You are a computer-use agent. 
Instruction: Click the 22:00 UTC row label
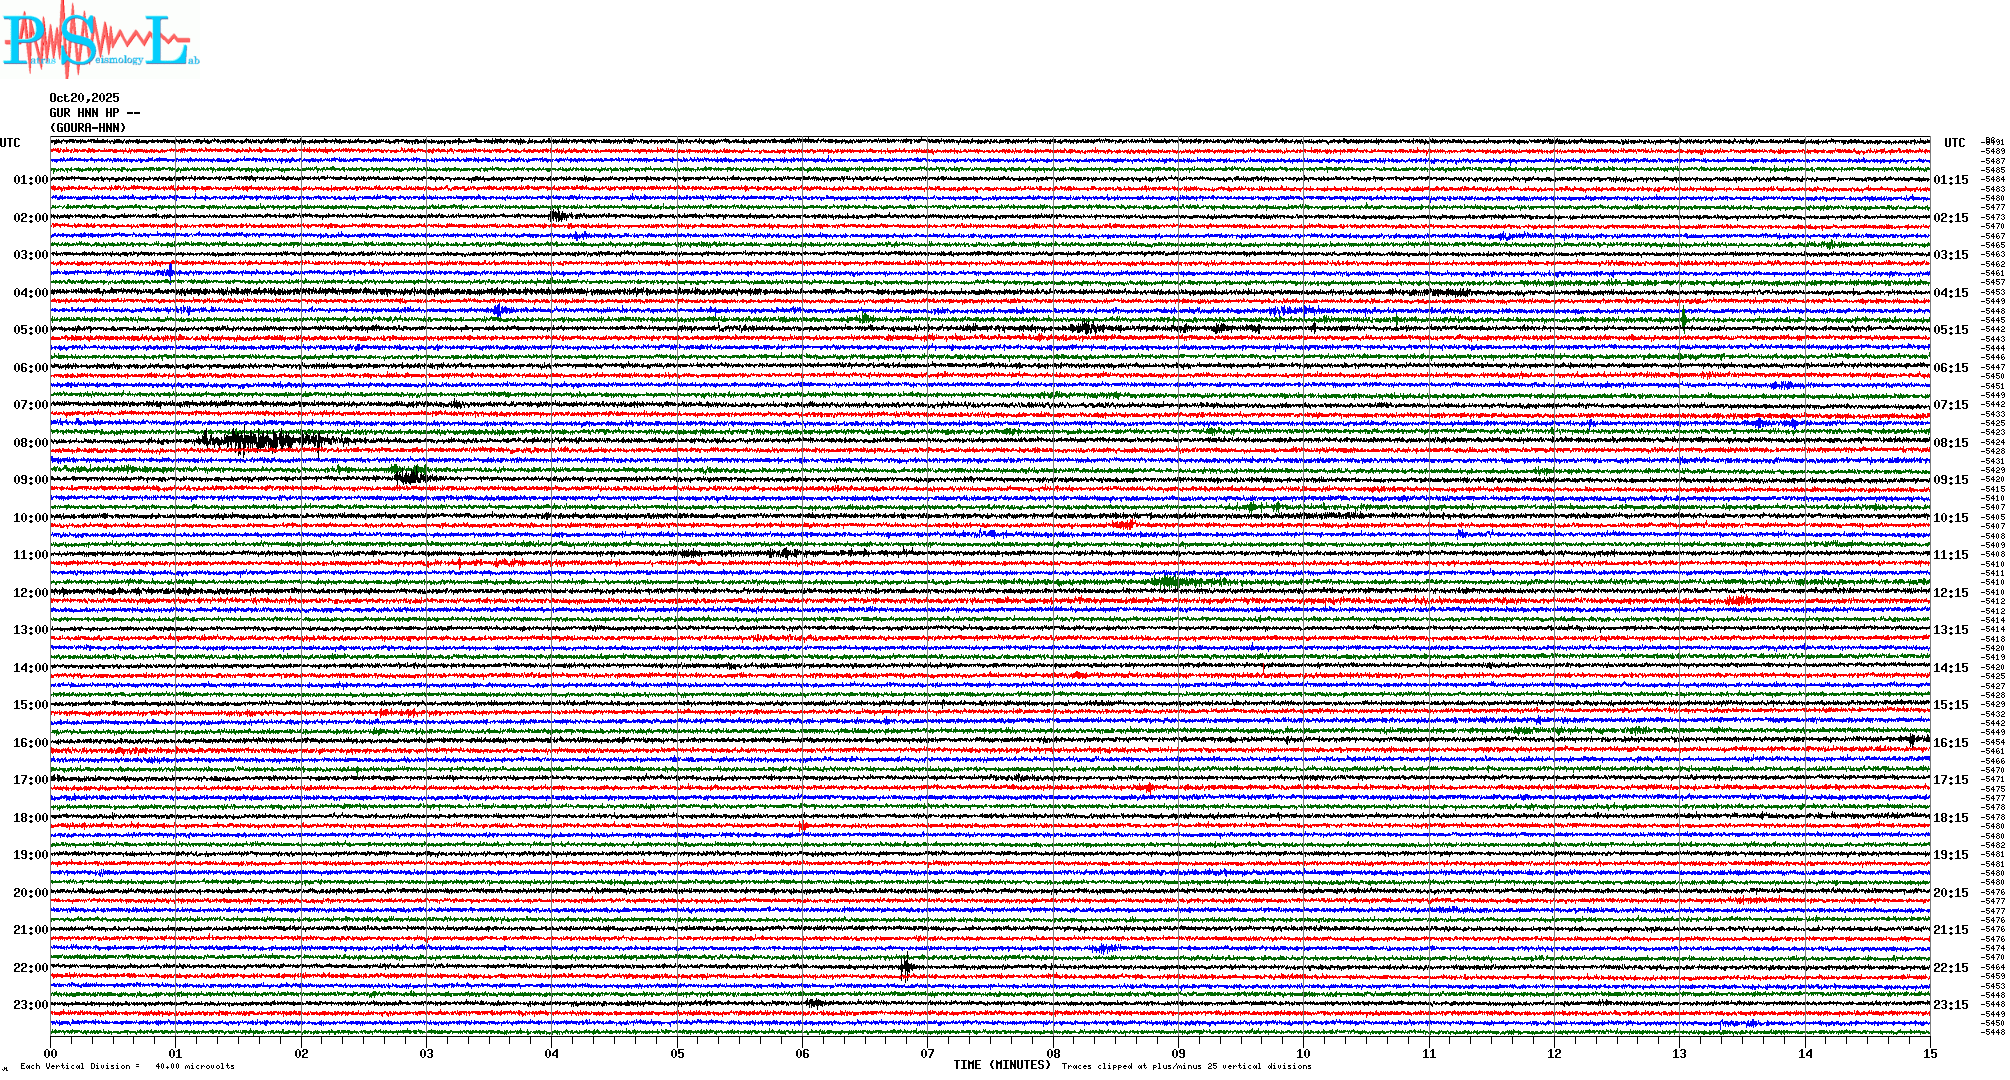point(30,968)
